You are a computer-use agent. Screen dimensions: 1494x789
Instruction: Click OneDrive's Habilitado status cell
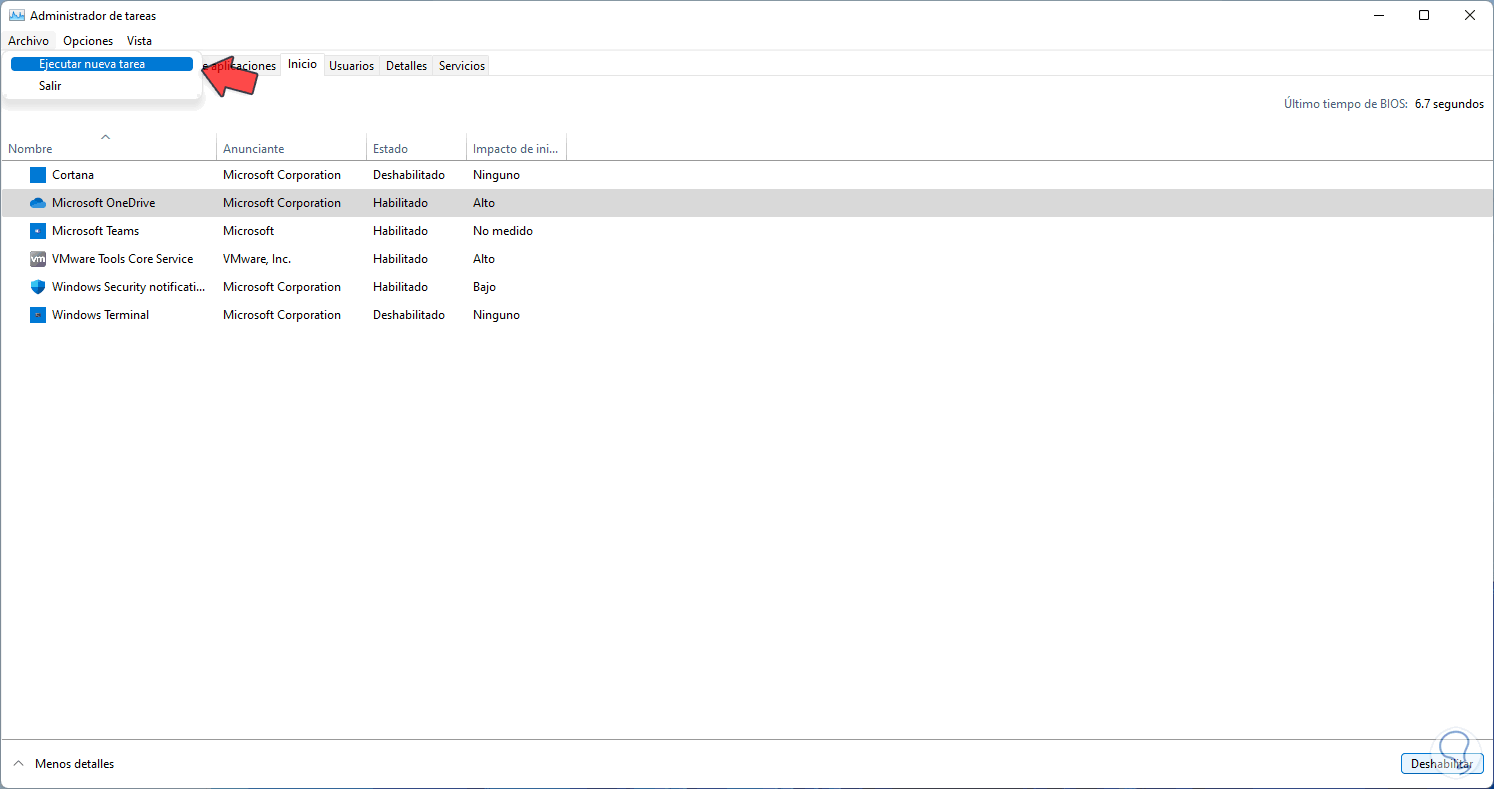click(400, 203)
